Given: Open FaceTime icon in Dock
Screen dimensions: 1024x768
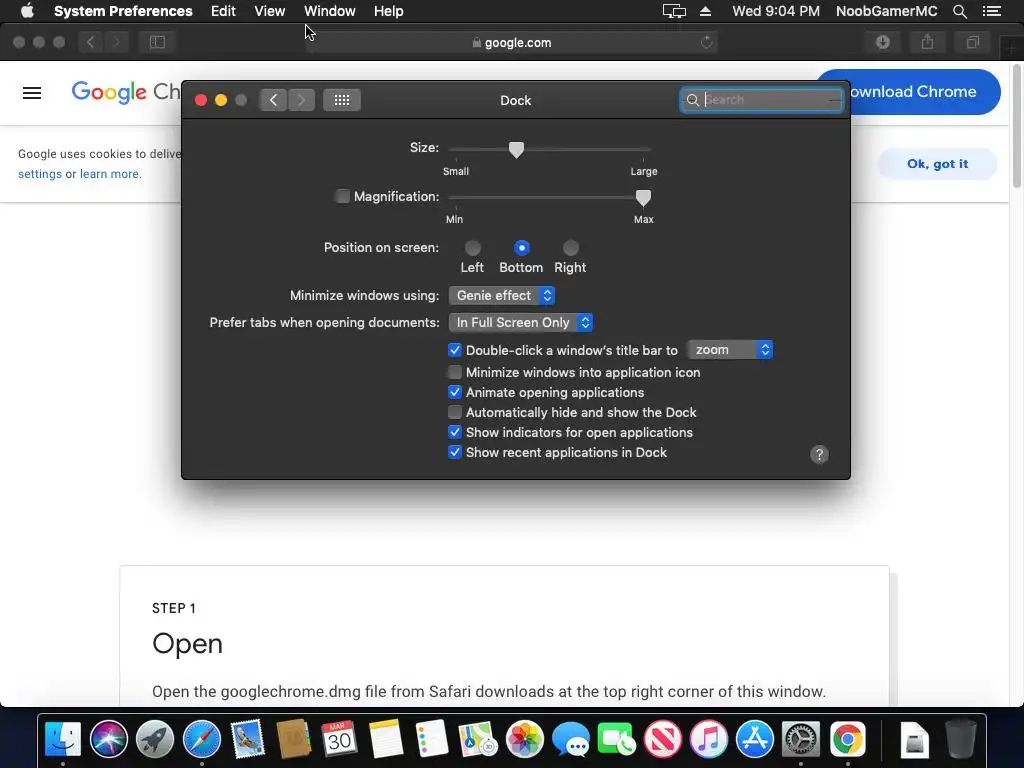Looking at the screenshot, I should pos(616,739).
